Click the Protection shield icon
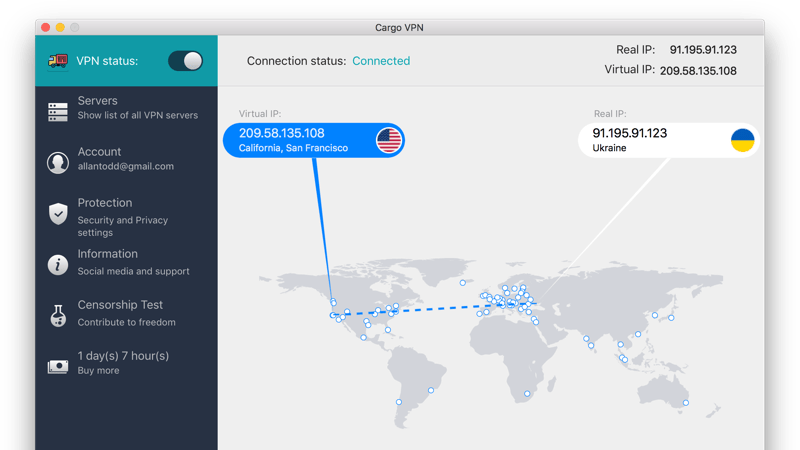The image size is (800, 450). click(x=58, y=214)
